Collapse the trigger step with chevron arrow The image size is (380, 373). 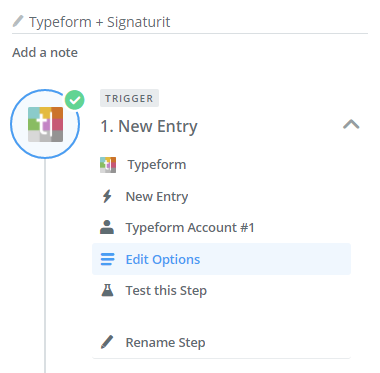(x=351, y=124)
